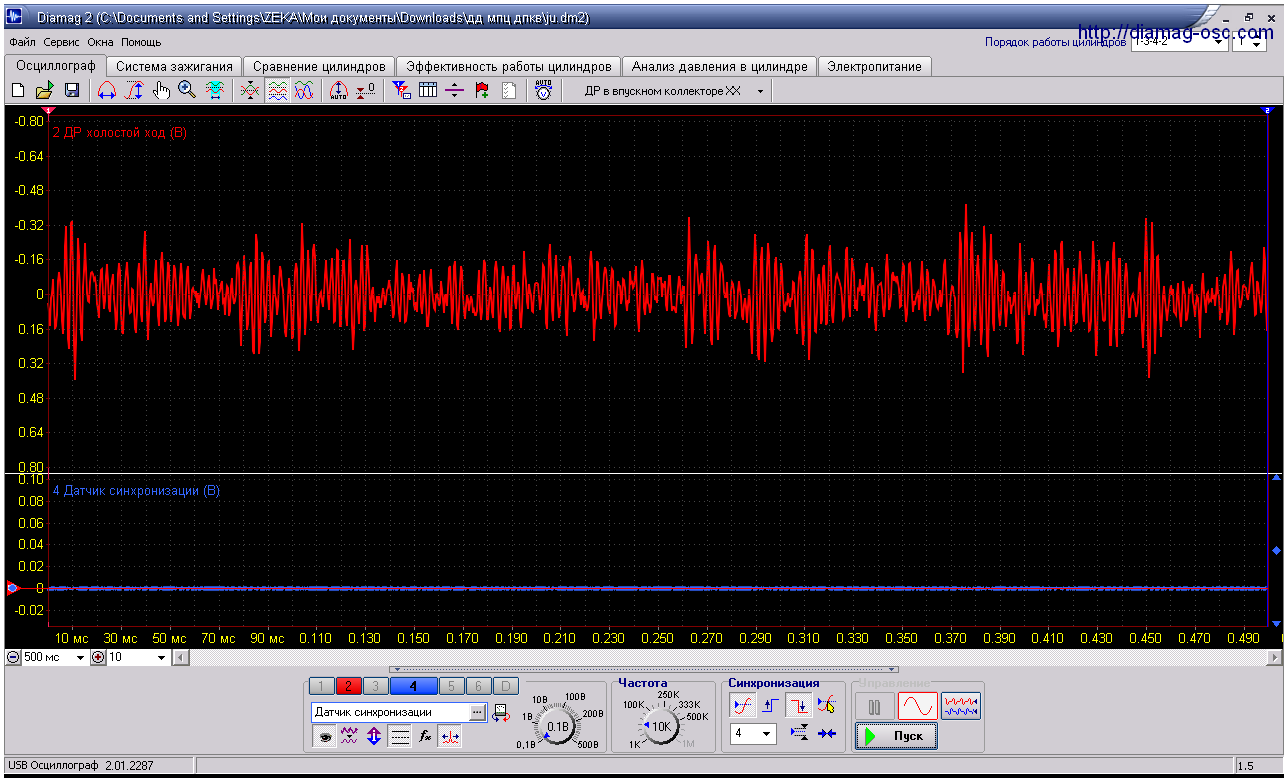1288x778 pixels.
Task: Click the auto settings timer icon
Action: tap(543, 91)
